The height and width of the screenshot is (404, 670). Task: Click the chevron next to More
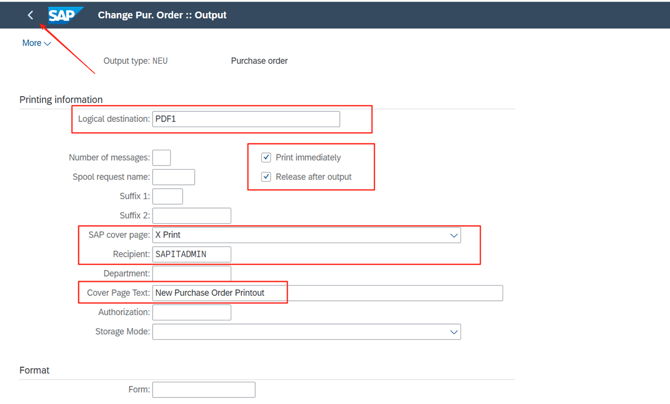47,44
